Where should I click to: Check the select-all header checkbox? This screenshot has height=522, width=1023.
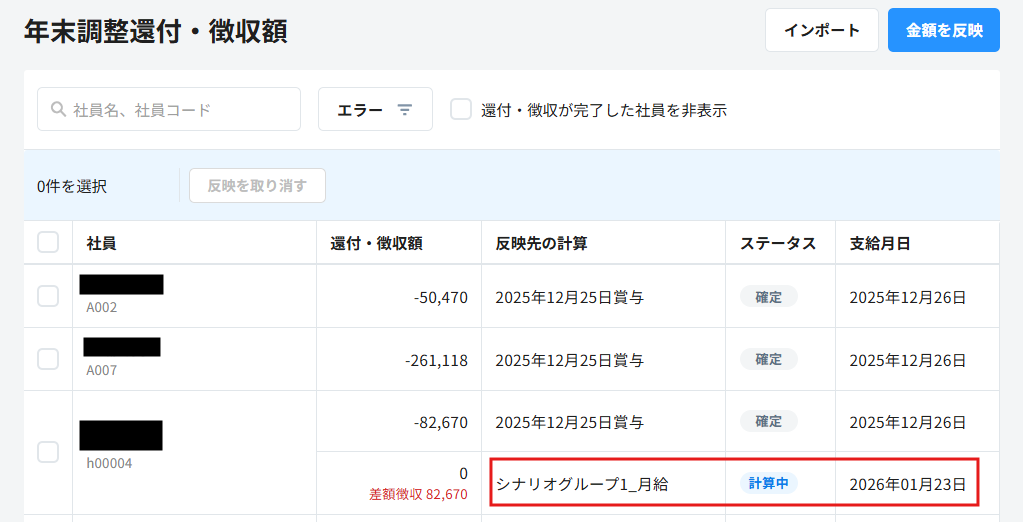coord(48,242)
